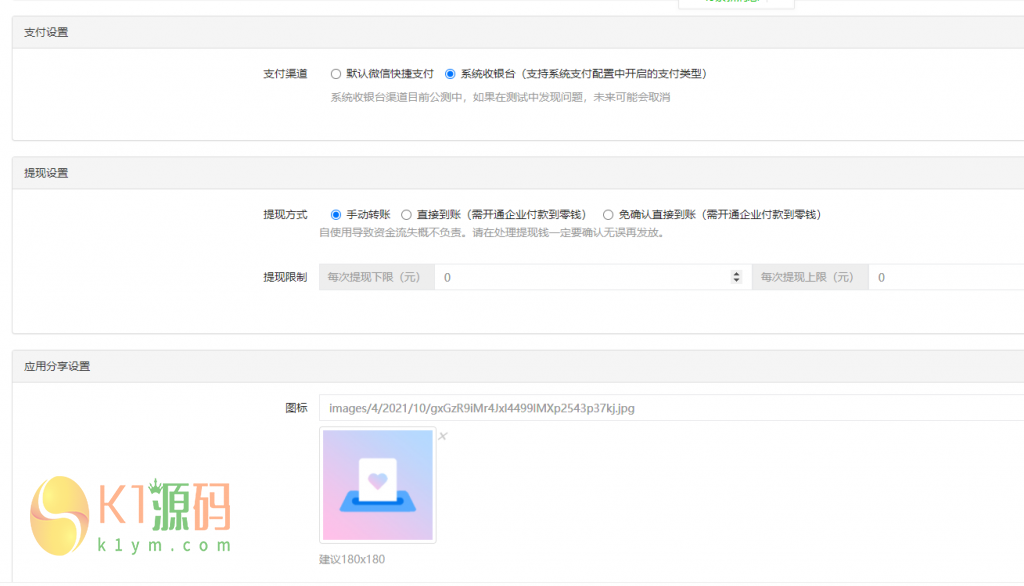Choose 直接到账 withdrawal option

click(404, 213)
